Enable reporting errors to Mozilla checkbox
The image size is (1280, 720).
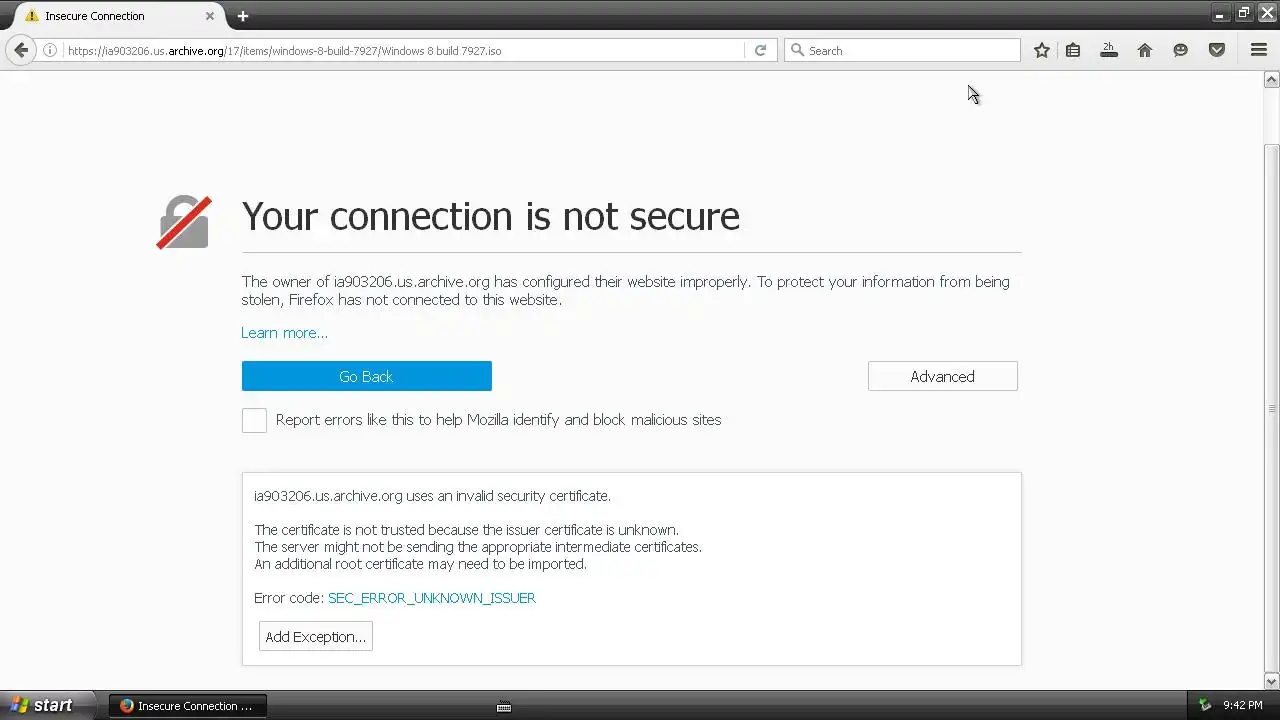(254, 420)
